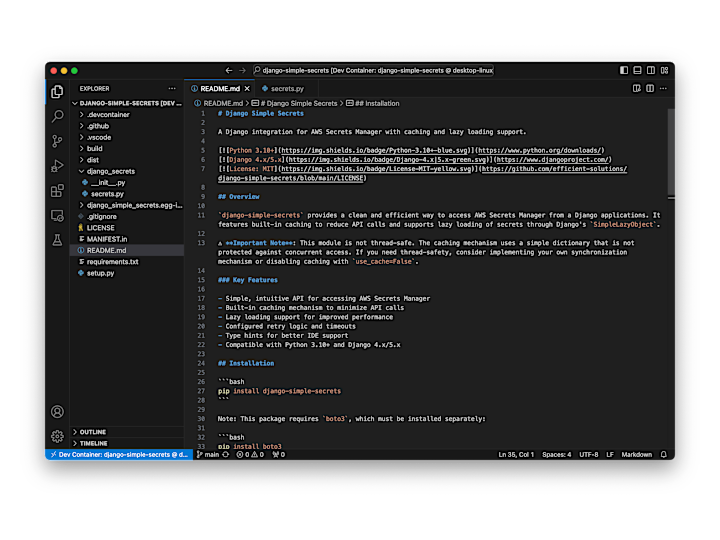Screen dimensions: 720x540
Task: Collapse DJANGO-SIMPLE-SECRETS root folder
Action: pos(127,103)
